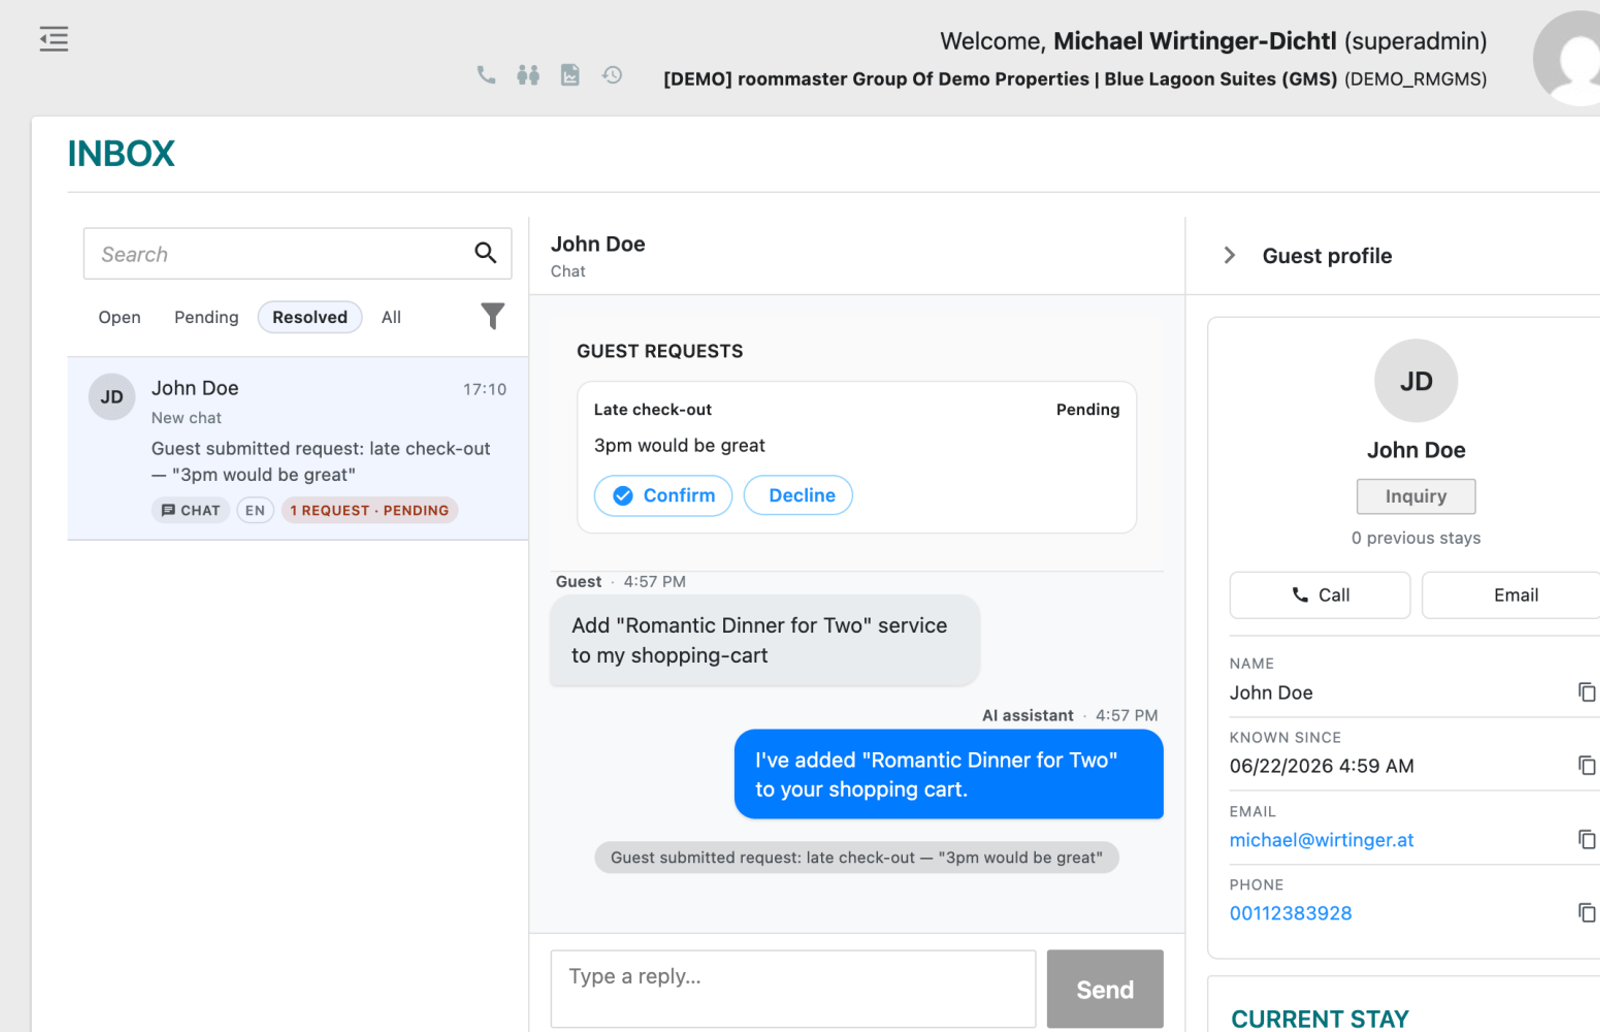Click the JD avatar in conversation list
This screenshot has width=1600, height=1032.
[x=112, y=397]
